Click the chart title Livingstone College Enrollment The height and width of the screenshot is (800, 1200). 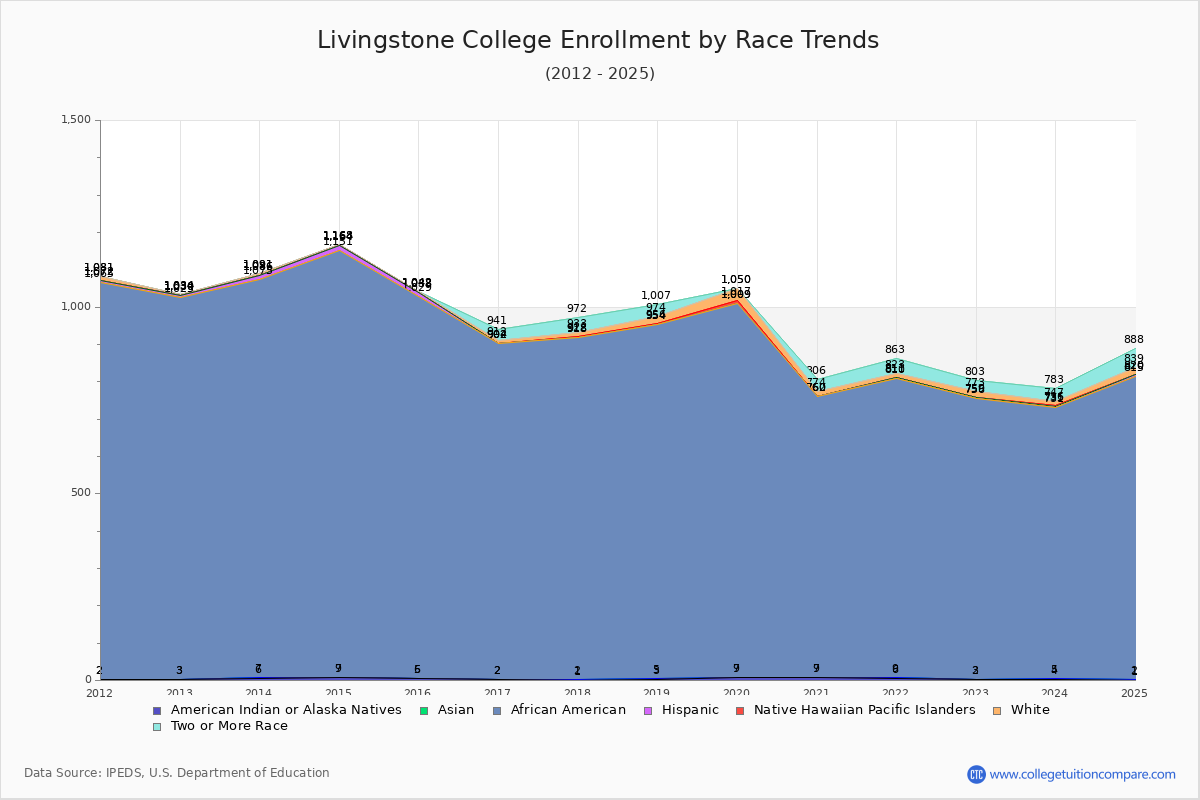click(x=598, y=40)
